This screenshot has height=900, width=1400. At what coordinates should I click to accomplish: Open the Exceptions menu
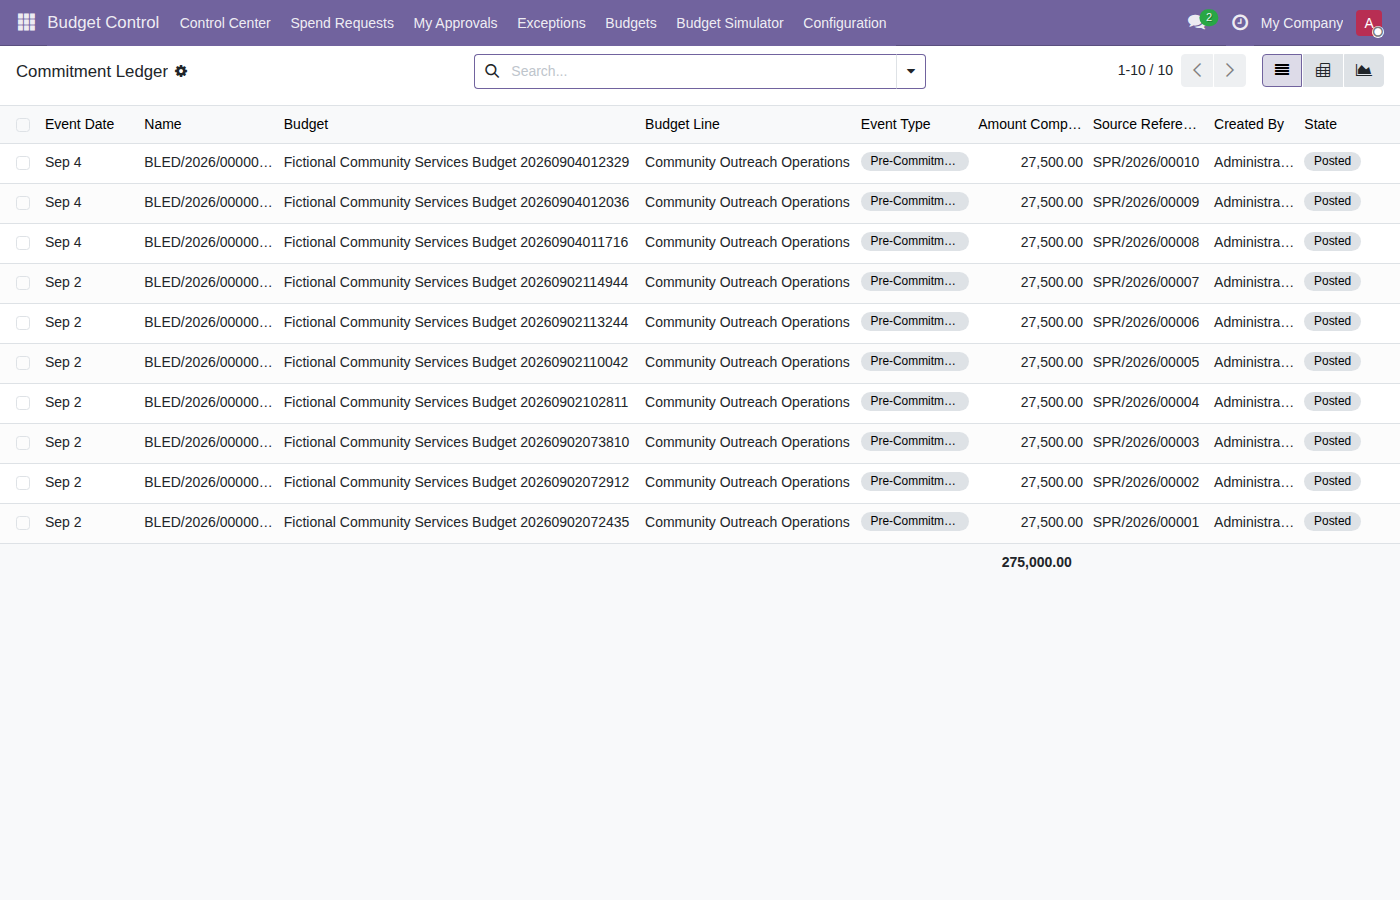click(551, 23)
